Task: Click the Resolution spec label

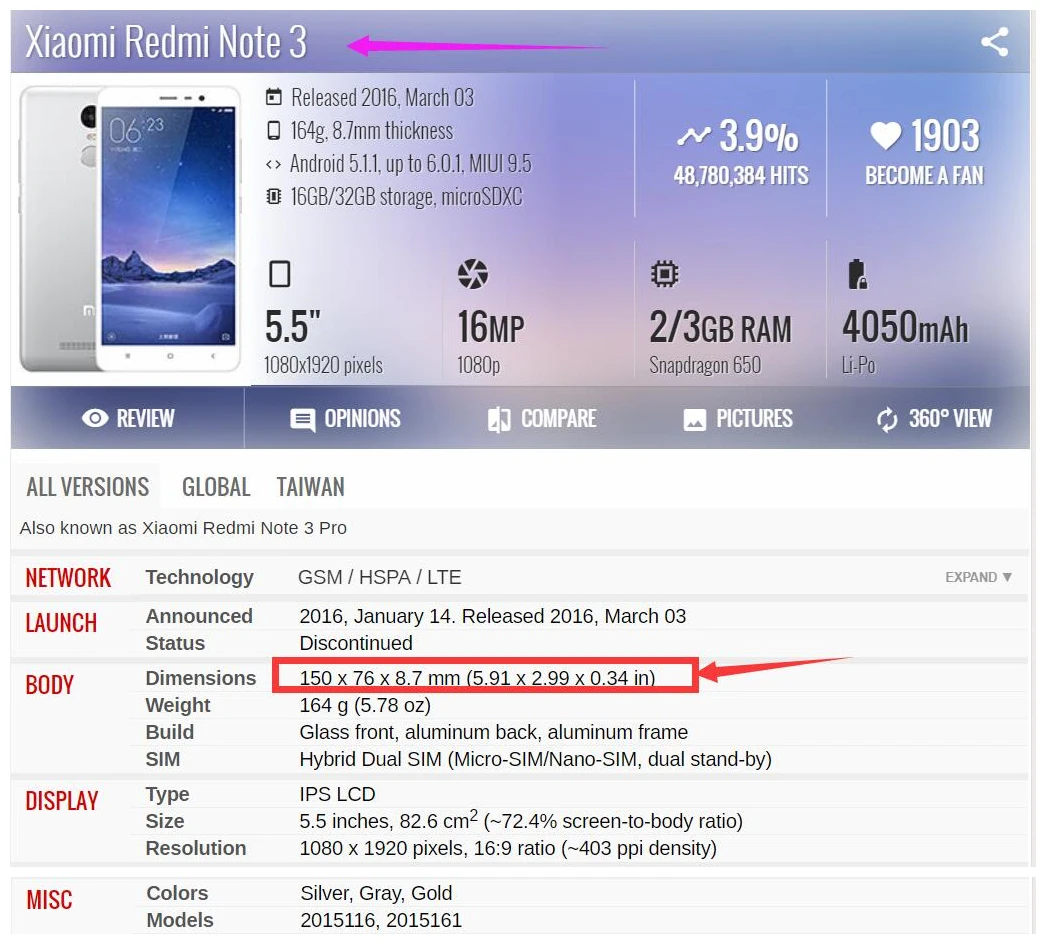Action: click(x=195, y=848)
